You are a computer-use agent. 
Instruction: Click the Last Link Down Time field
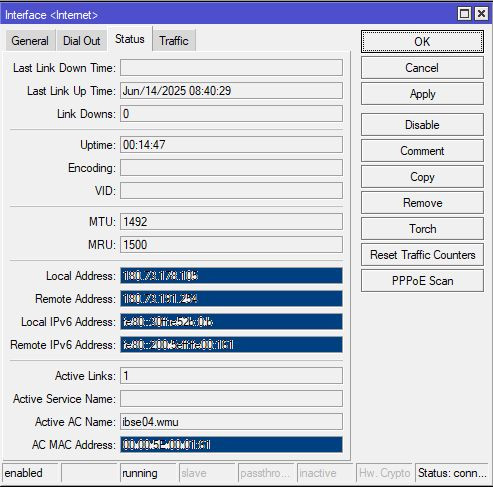(231, 68)
